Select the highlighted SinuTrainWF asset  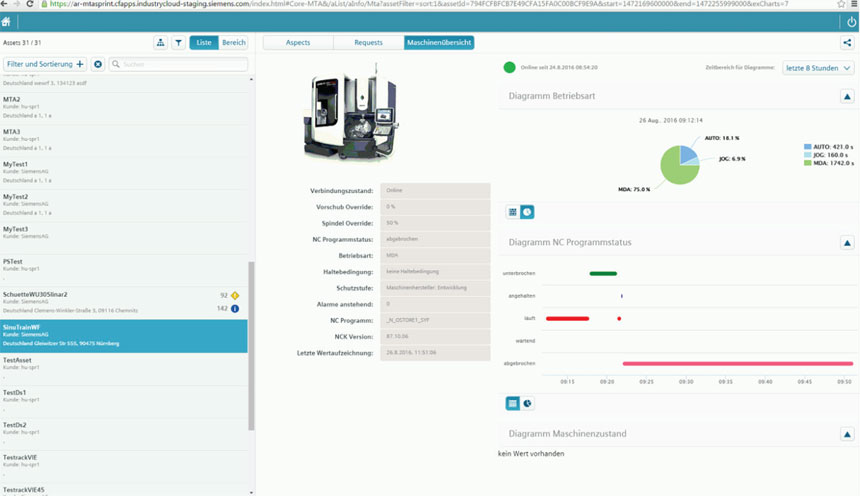[x=124, y=336]
